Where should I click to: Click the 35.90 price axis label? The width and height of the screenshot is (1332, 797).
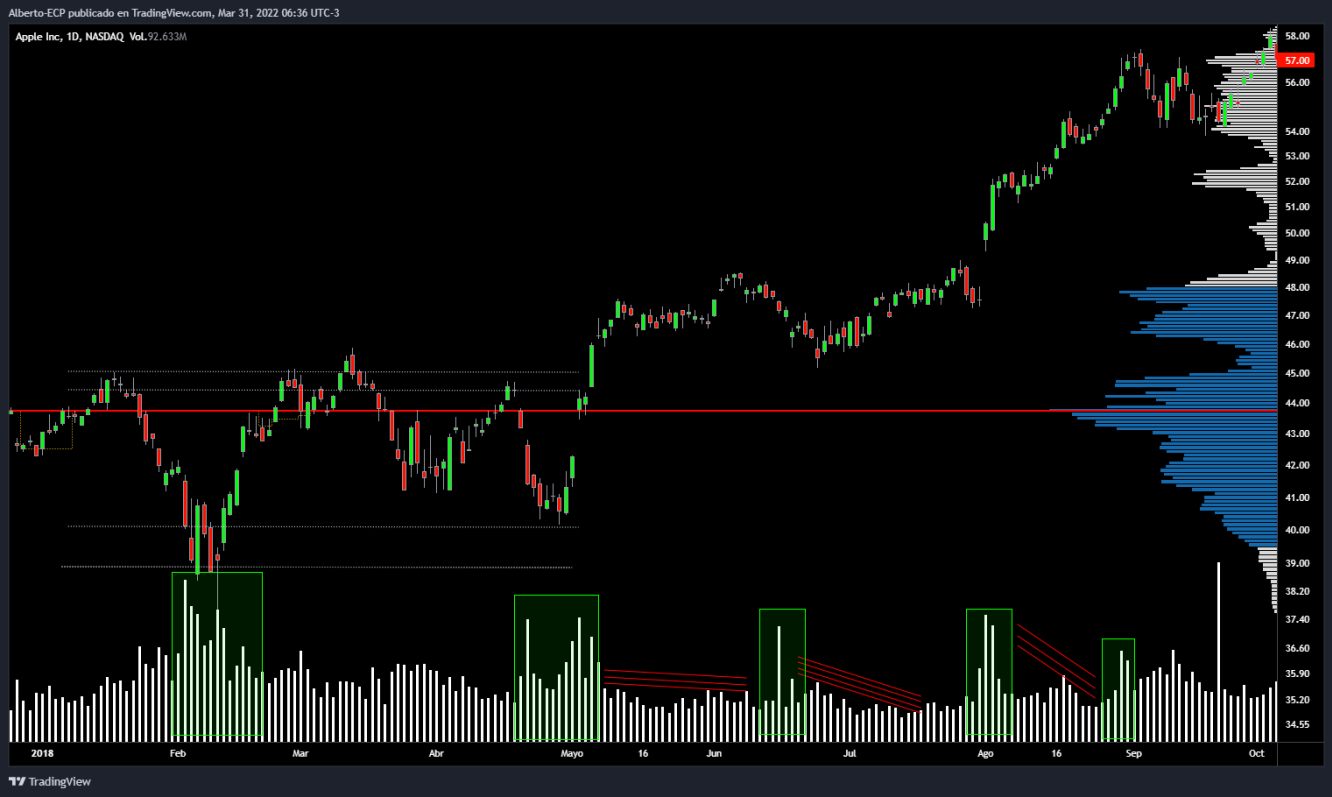1297,674
